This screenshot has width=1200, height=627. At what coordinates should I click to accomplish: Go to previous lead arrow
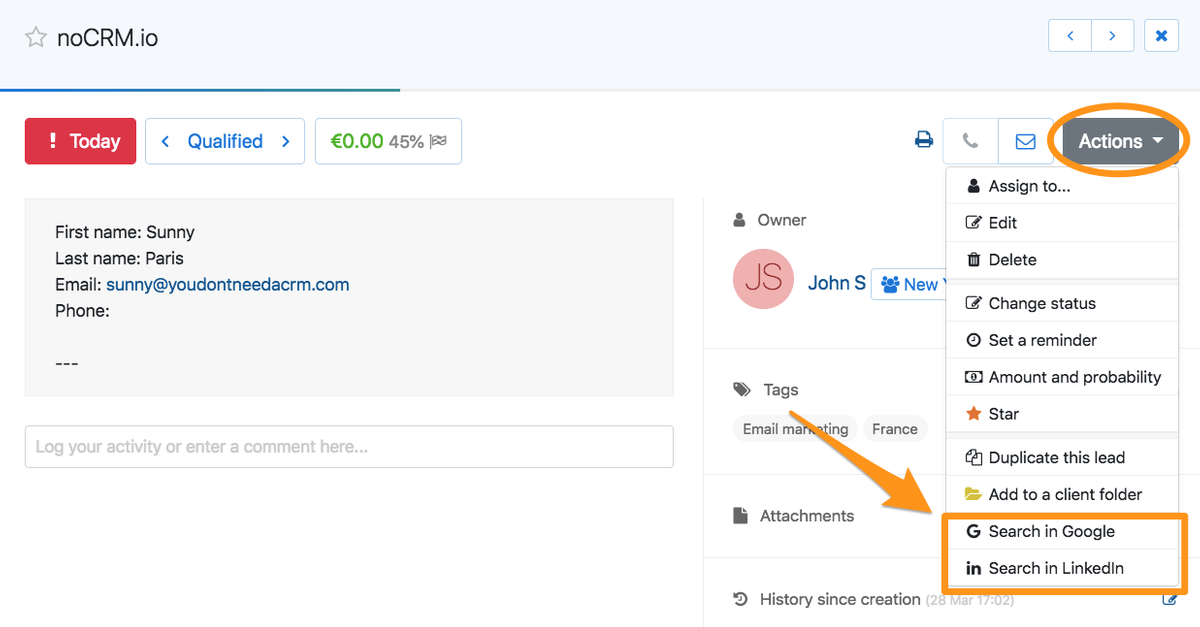(x=1070, y=36)
